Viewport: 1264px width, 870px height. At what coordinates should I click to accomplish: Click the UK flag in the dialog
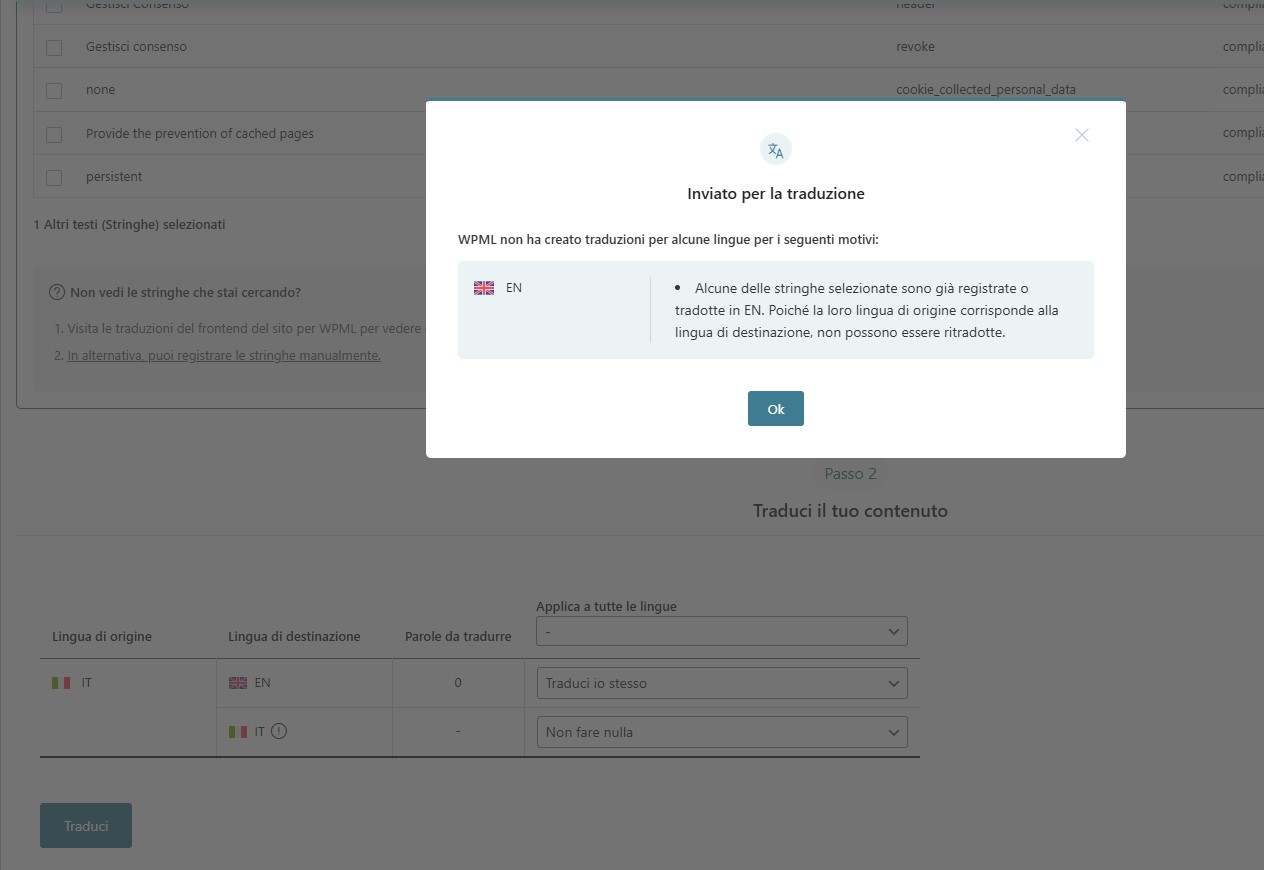tap(484, 288)
